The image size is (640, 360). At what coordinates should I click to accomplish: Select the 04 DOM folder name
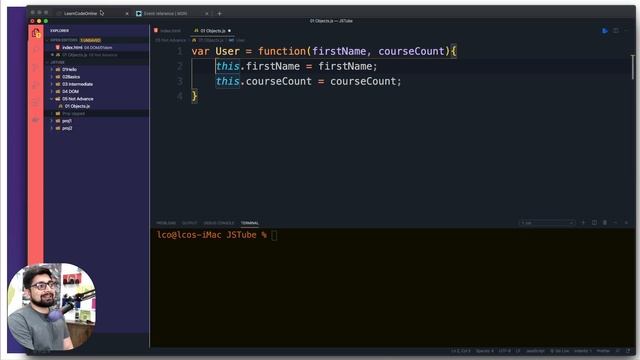[x=70, y=91]
